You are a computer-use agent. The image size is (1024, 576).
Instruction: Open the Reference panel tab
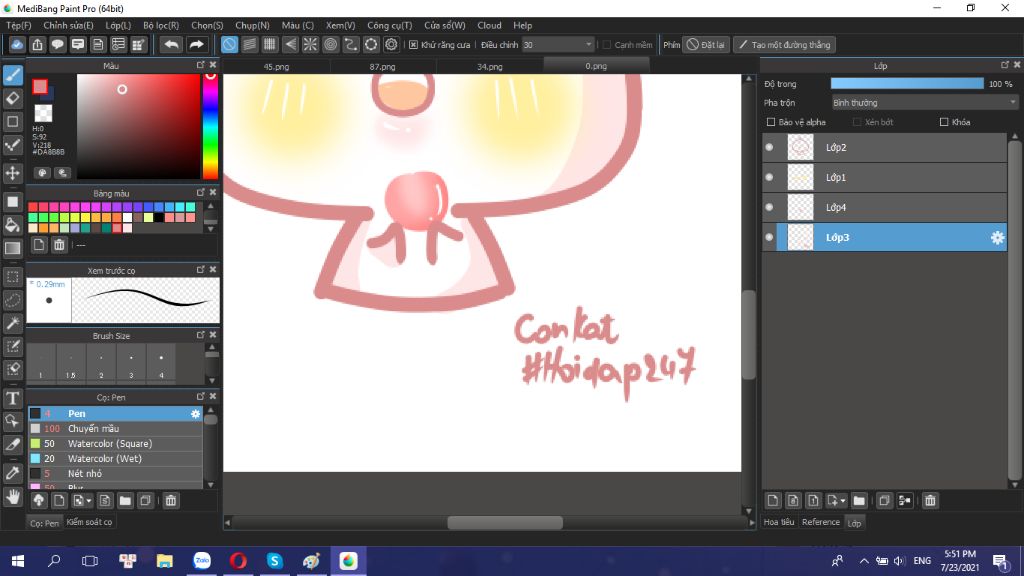coord(820,522)
